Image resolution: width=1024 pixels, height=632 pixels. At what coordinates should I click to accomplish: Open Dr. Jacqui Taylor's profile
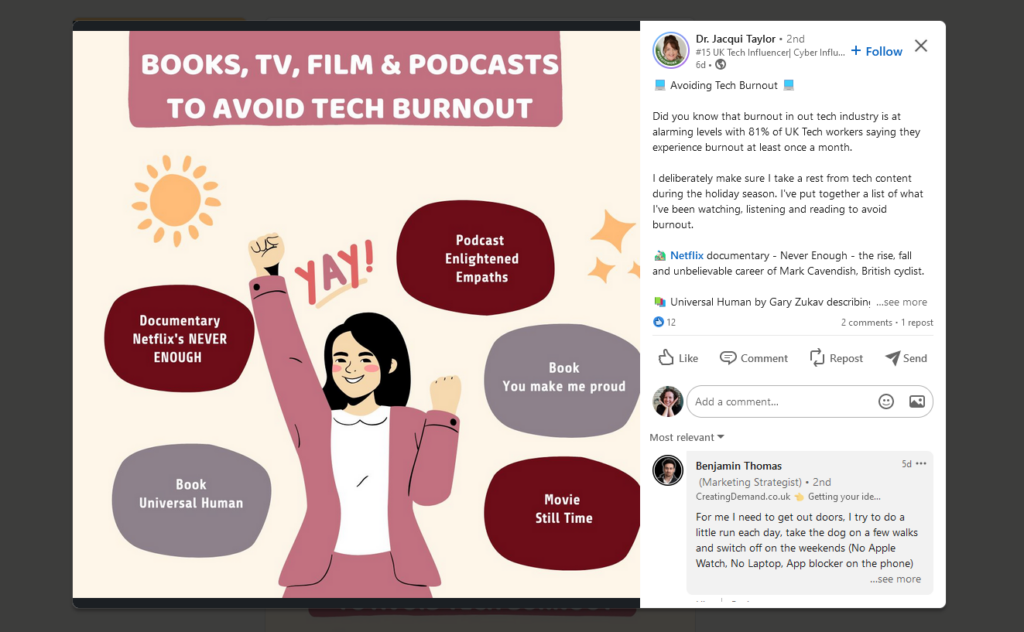pyautogui.click(x=737, y=38)
